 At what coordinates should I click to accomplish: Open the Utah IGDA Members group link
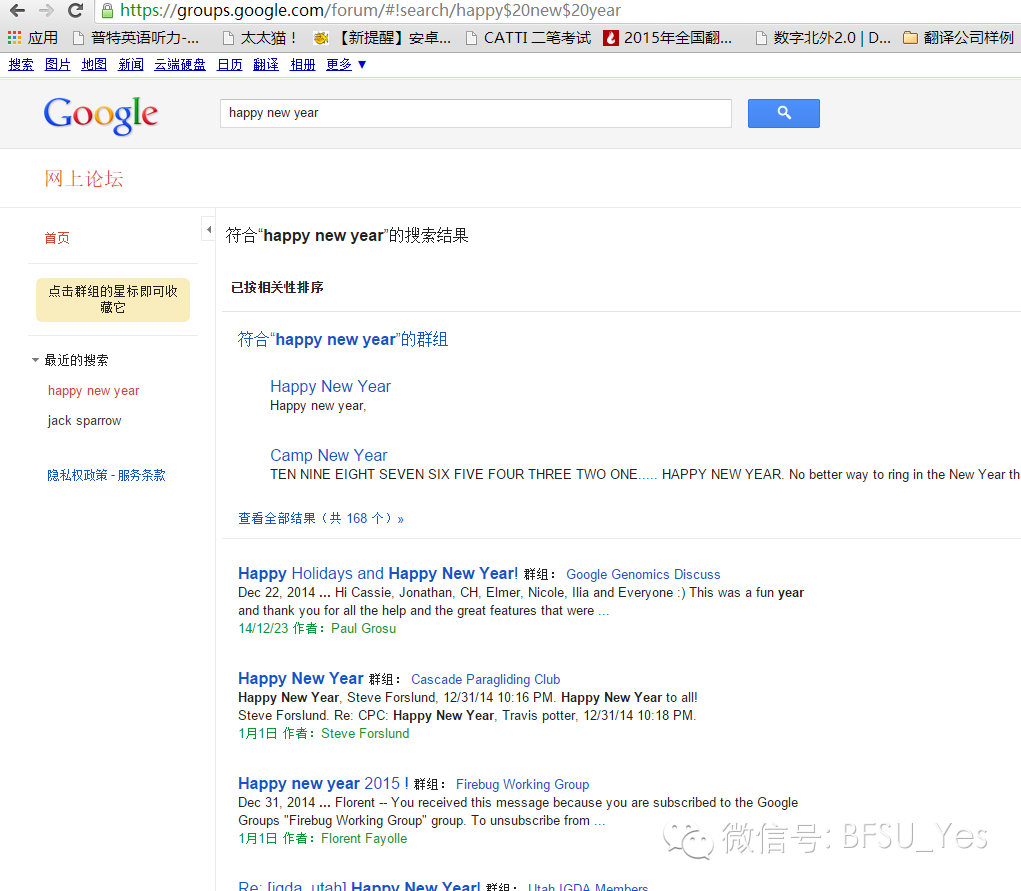pos(588,886)
